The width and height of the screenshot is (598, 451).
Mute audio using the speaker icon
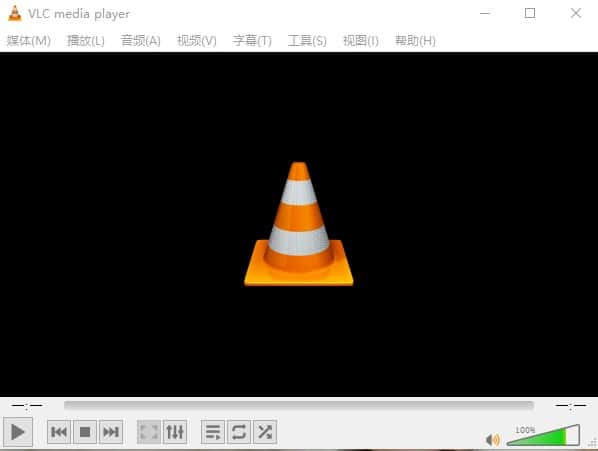(493, 440)
